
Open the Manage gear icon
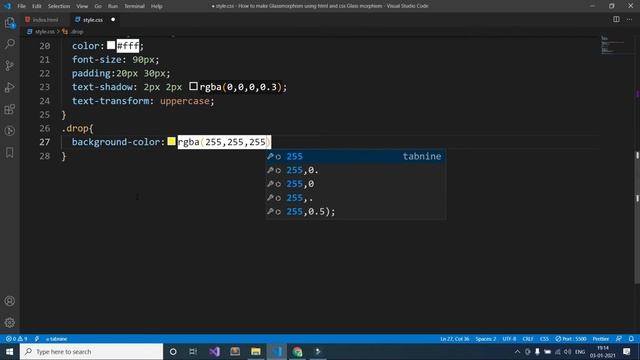coord(10,322)
